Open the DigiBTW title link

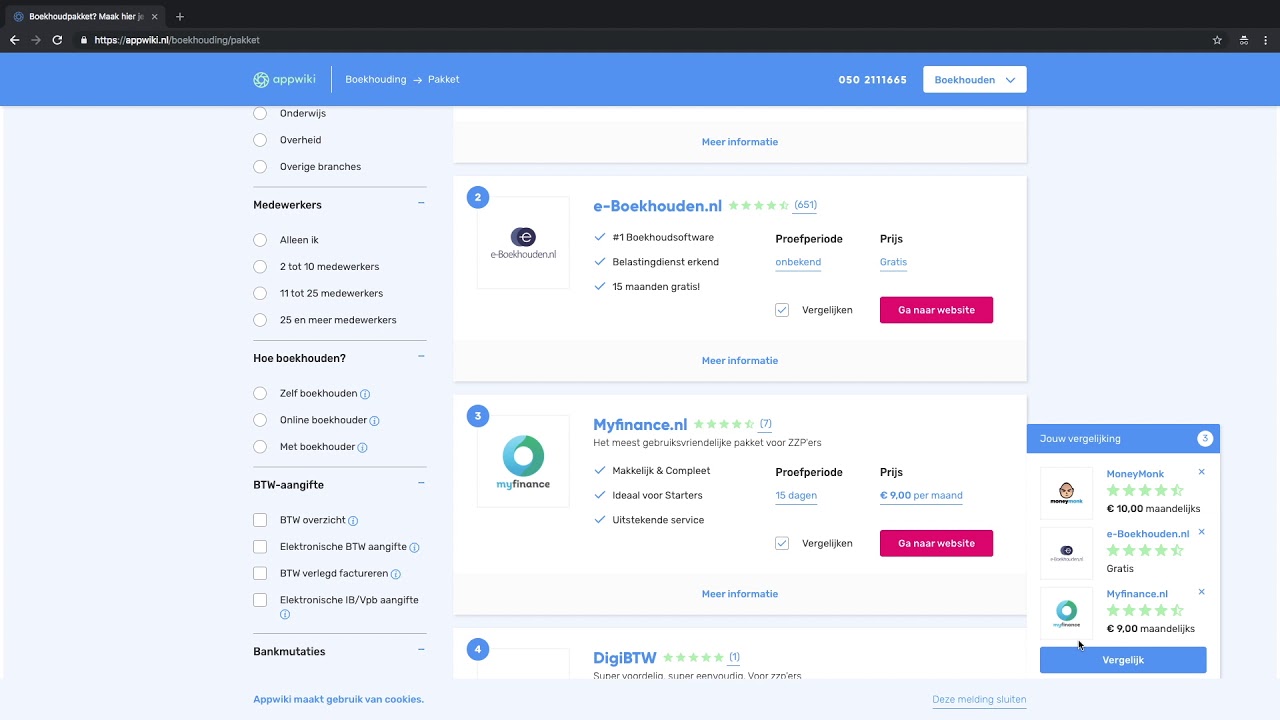coord(625,658)
